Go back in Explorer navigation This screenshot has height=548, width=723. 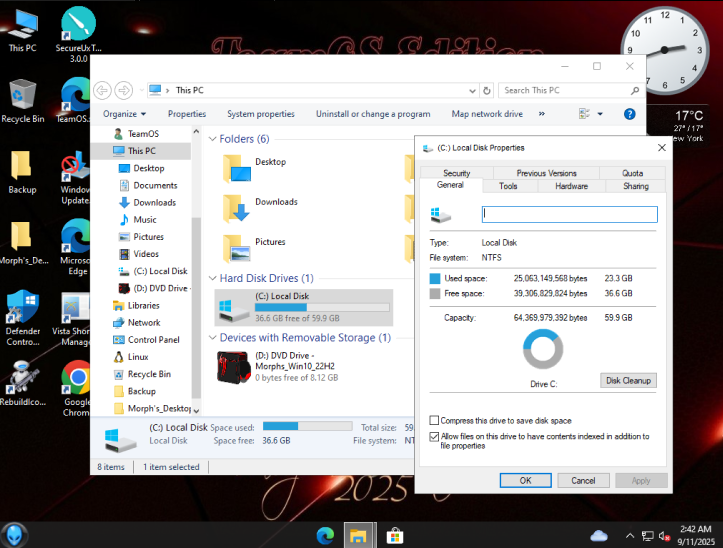[102, 90]
